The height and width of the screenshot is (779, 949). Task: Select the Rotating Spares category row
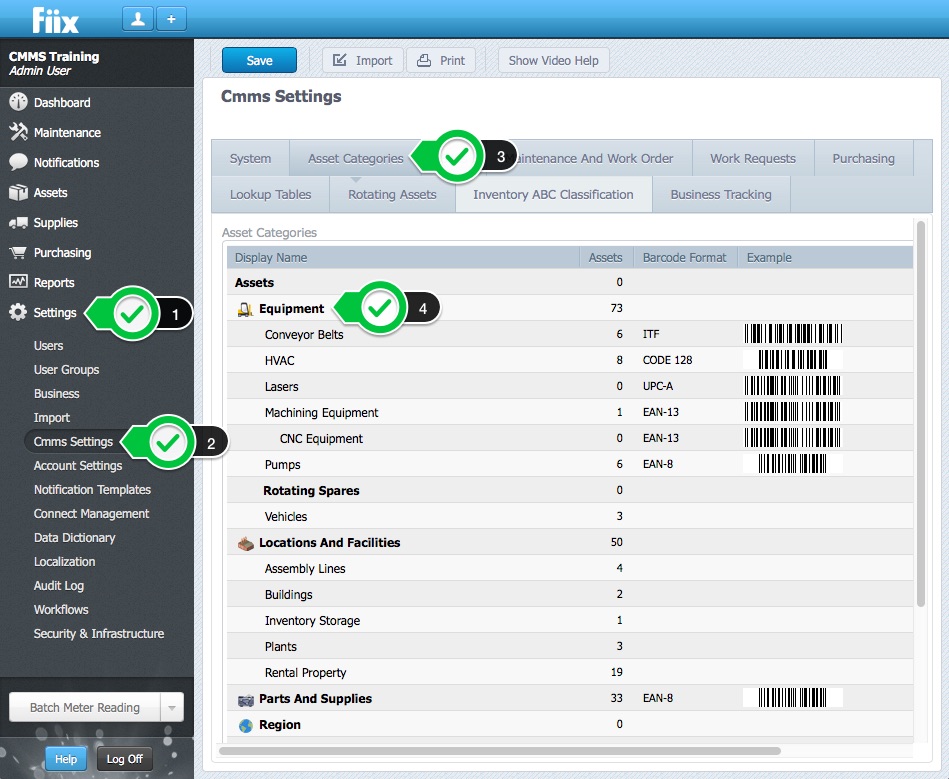tap(570, 490)
